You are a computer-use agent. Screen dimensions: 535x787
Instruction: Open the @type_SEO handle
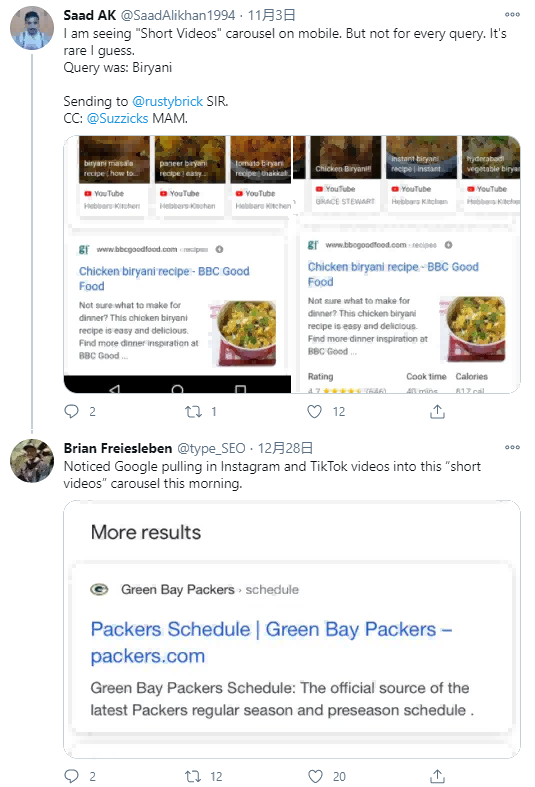coord(211,448)
